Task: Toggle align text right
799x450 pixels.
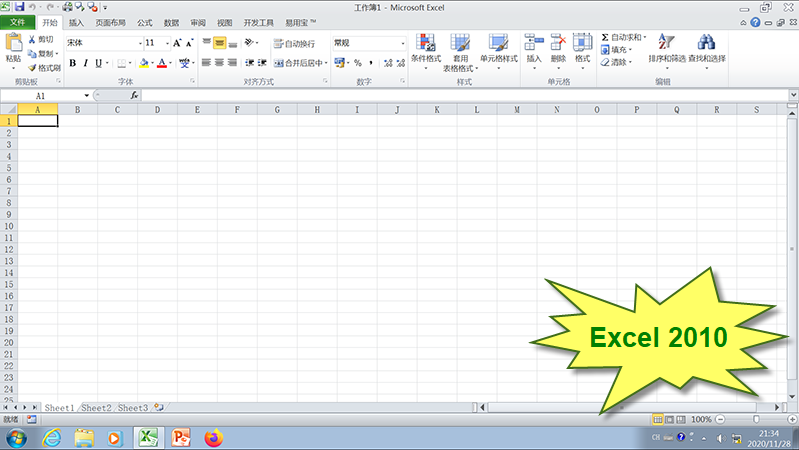Action: click(x=232, y=63)
